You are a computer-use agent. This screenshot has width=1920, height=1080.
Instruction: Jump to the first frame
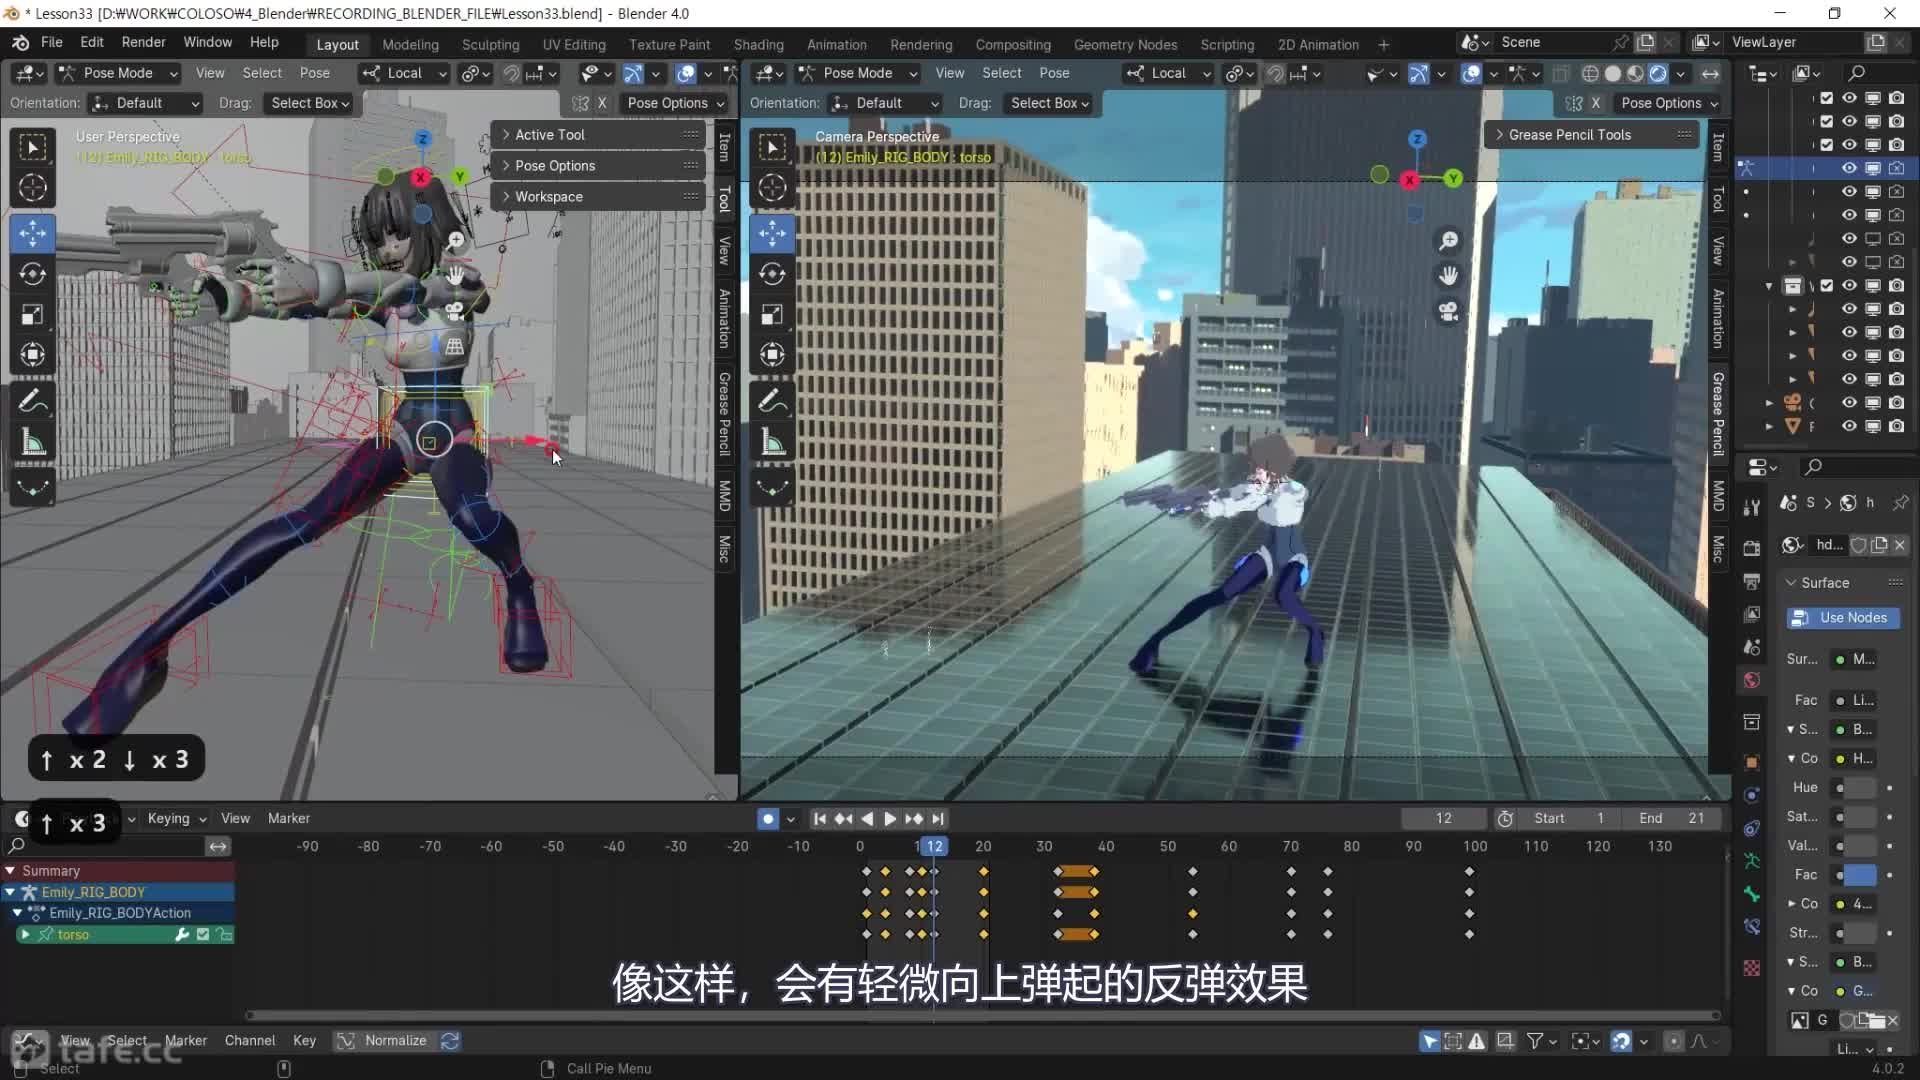819,818
